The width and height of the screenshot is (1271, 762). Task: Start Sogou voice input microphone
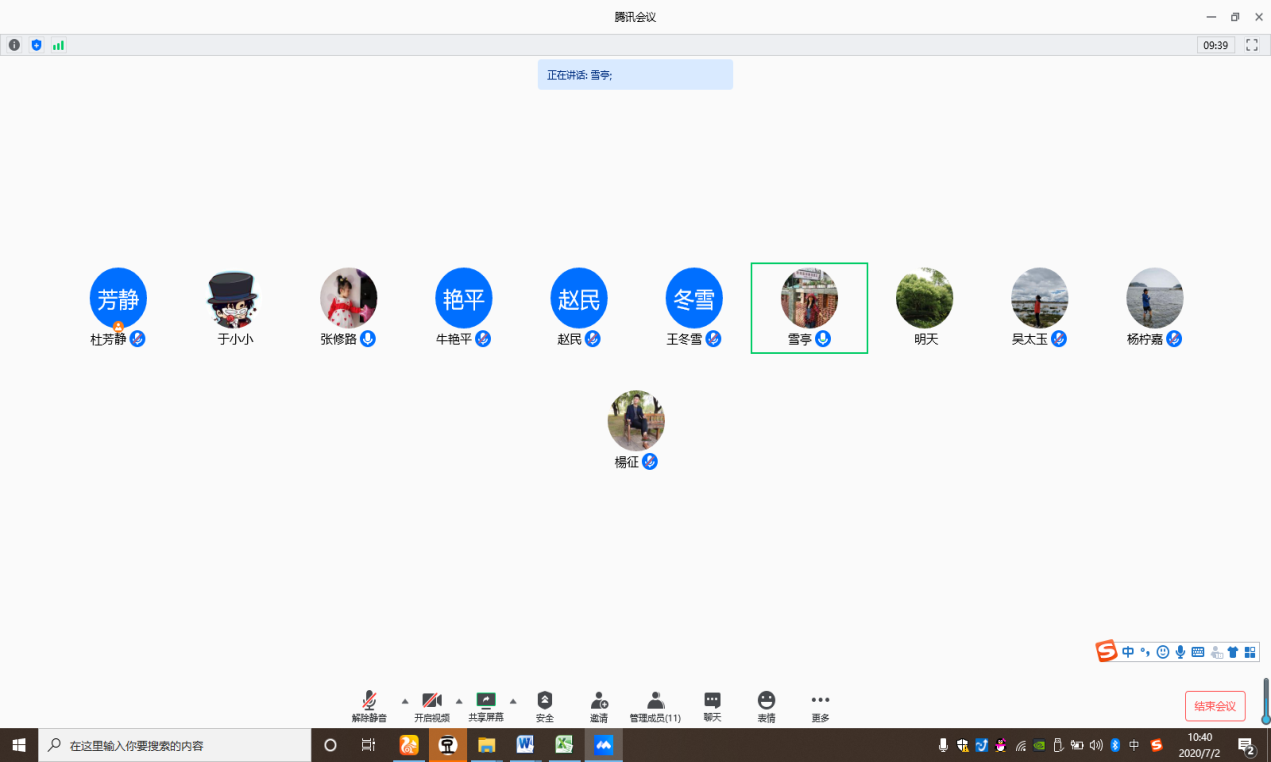click(1180, 652)
